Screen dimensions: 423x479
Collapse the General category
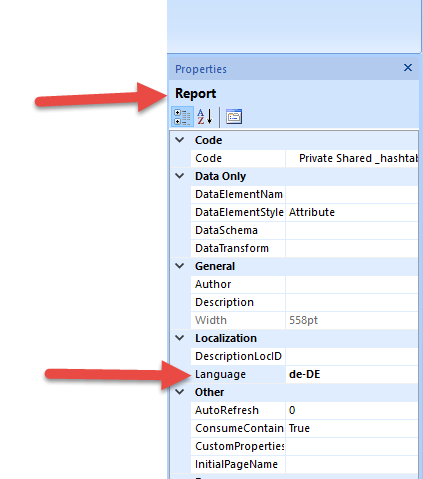[180, 266]
